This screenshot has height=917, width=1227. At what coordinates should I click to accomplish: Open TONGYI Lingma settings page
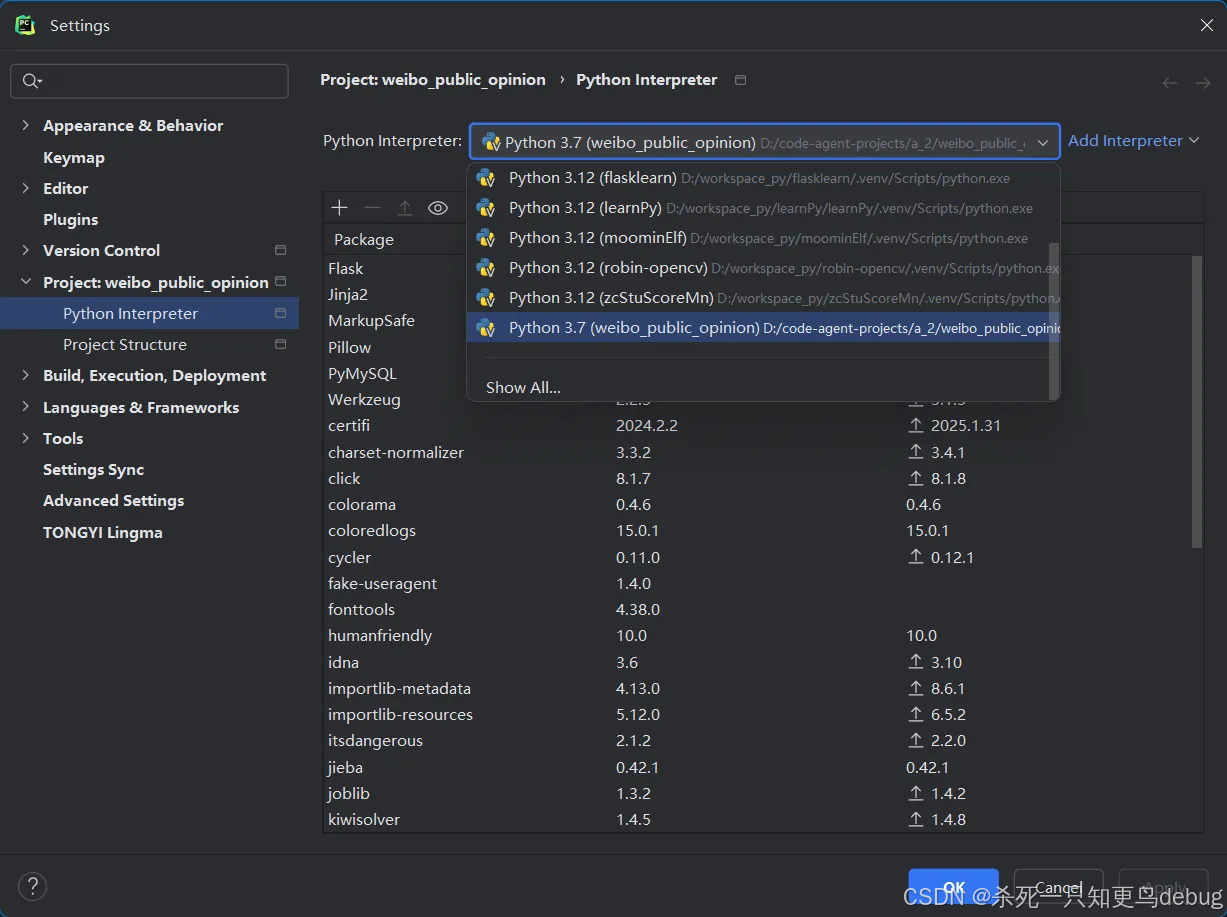[102, 532]
